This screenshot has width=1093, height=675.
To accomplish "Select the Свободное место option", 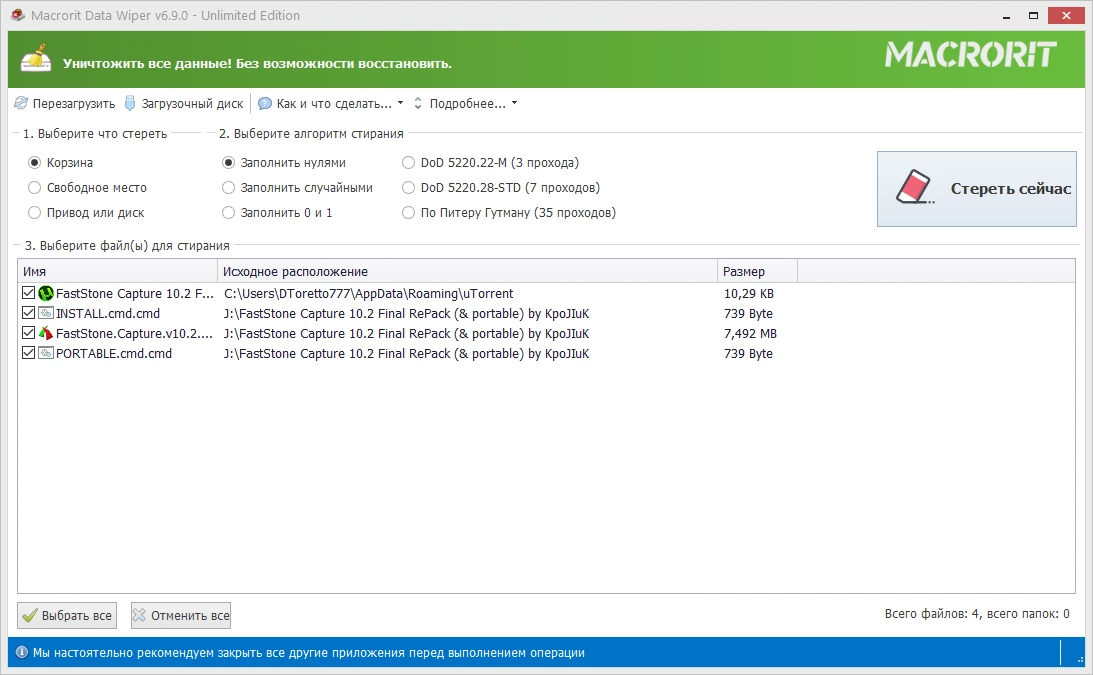I will click(34, 188).
